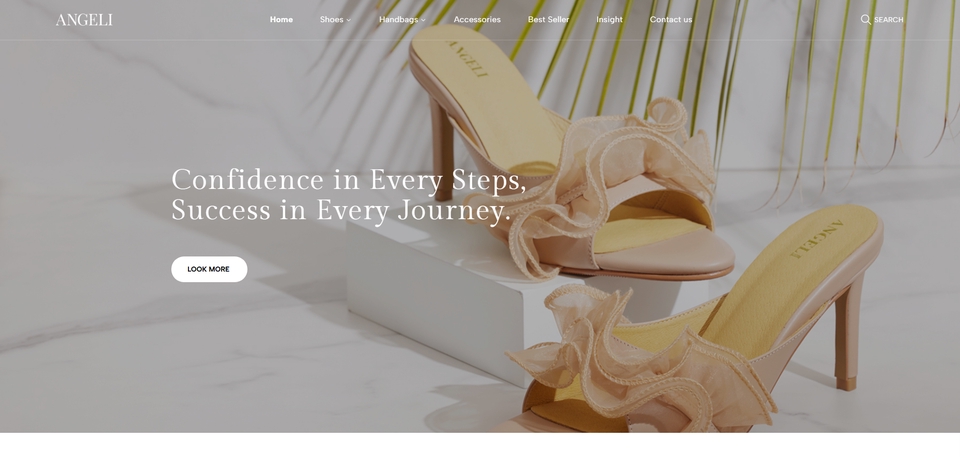960x457 pixels.
Task: Navigate to Best Seller
Action: coord(549,20)
